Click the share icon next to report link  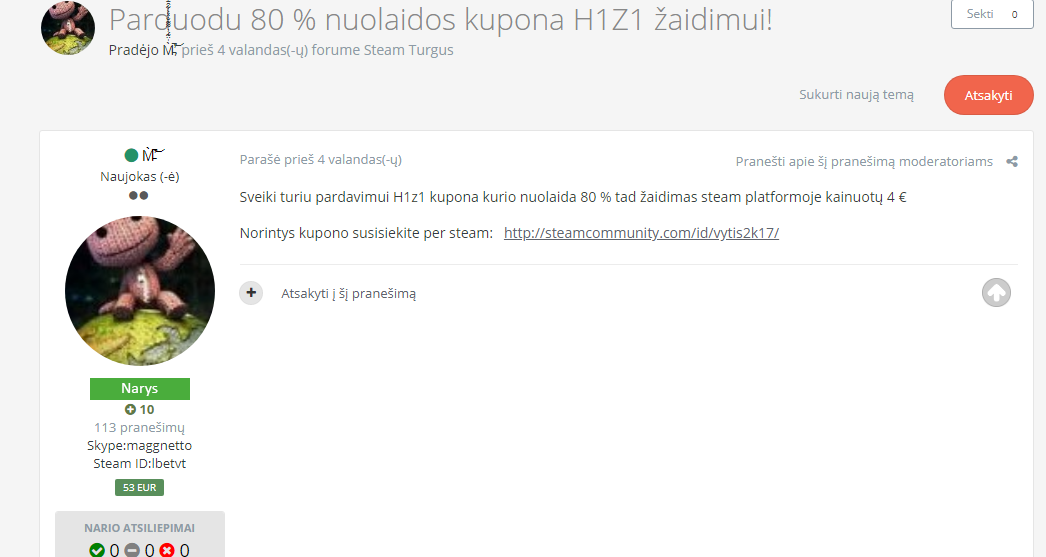click(1012, 161)
